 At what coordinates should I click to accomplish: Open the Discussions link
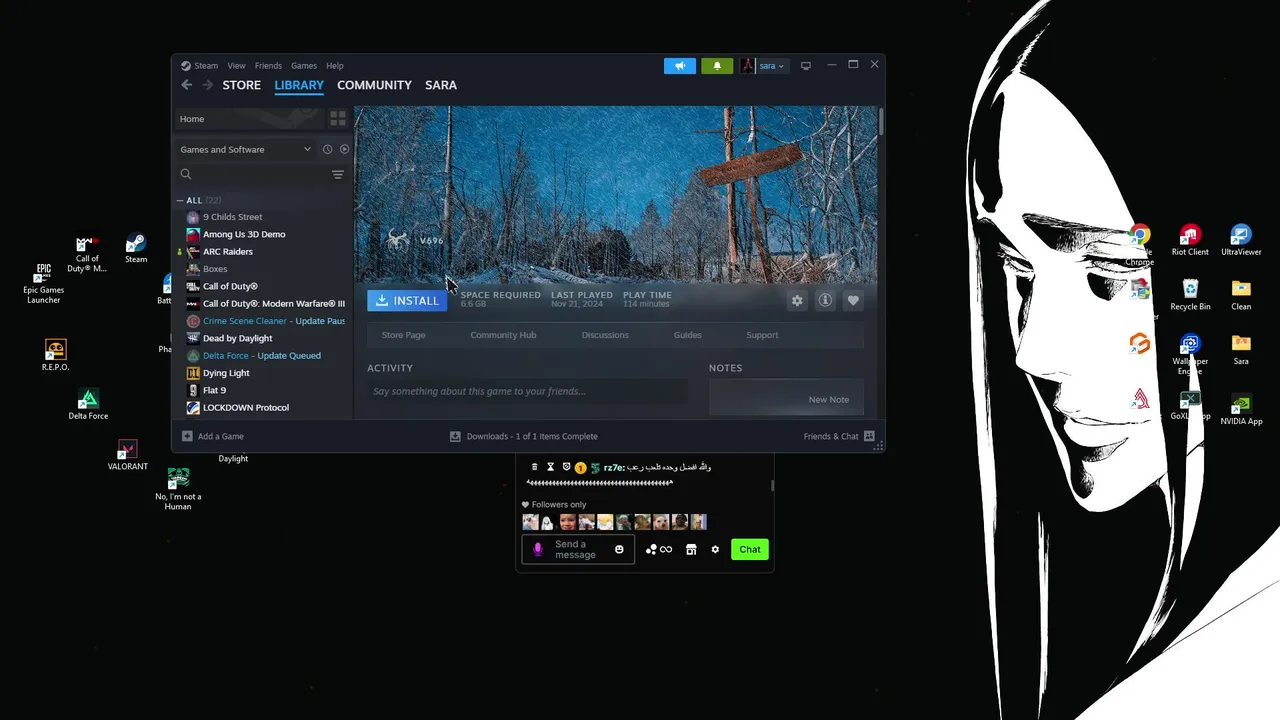[x=605, y=335]
